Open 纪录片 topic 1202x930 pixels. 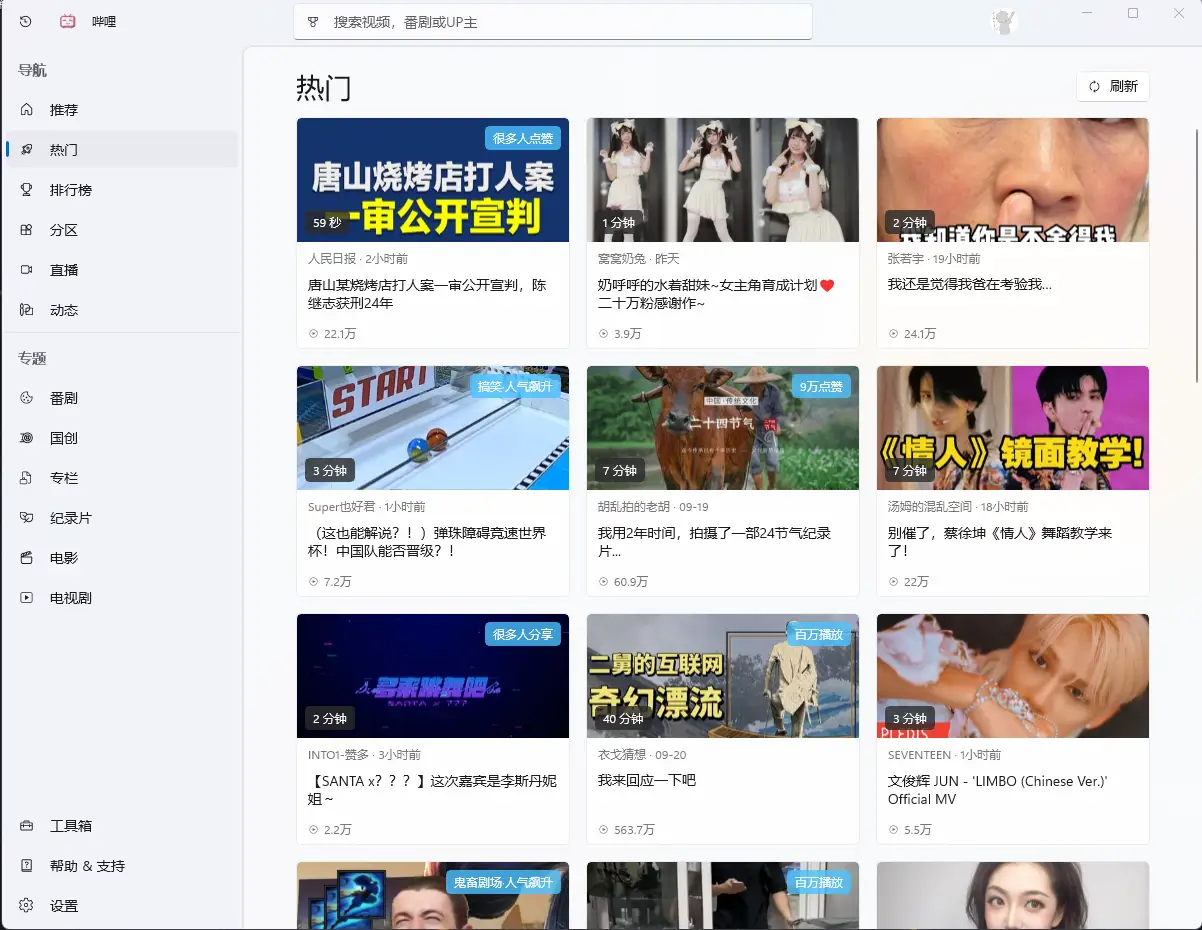(122, 518)
